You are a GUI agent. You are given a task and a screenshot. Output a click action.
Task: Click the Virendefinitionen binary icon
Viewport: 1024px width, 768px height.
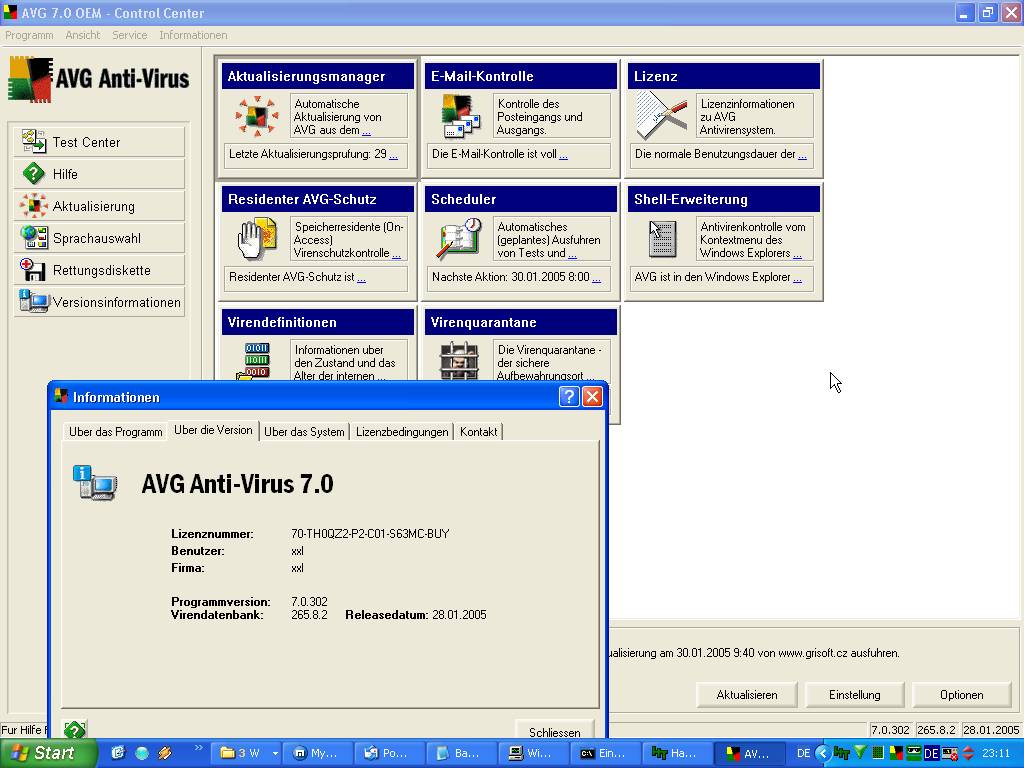[255, 360]
